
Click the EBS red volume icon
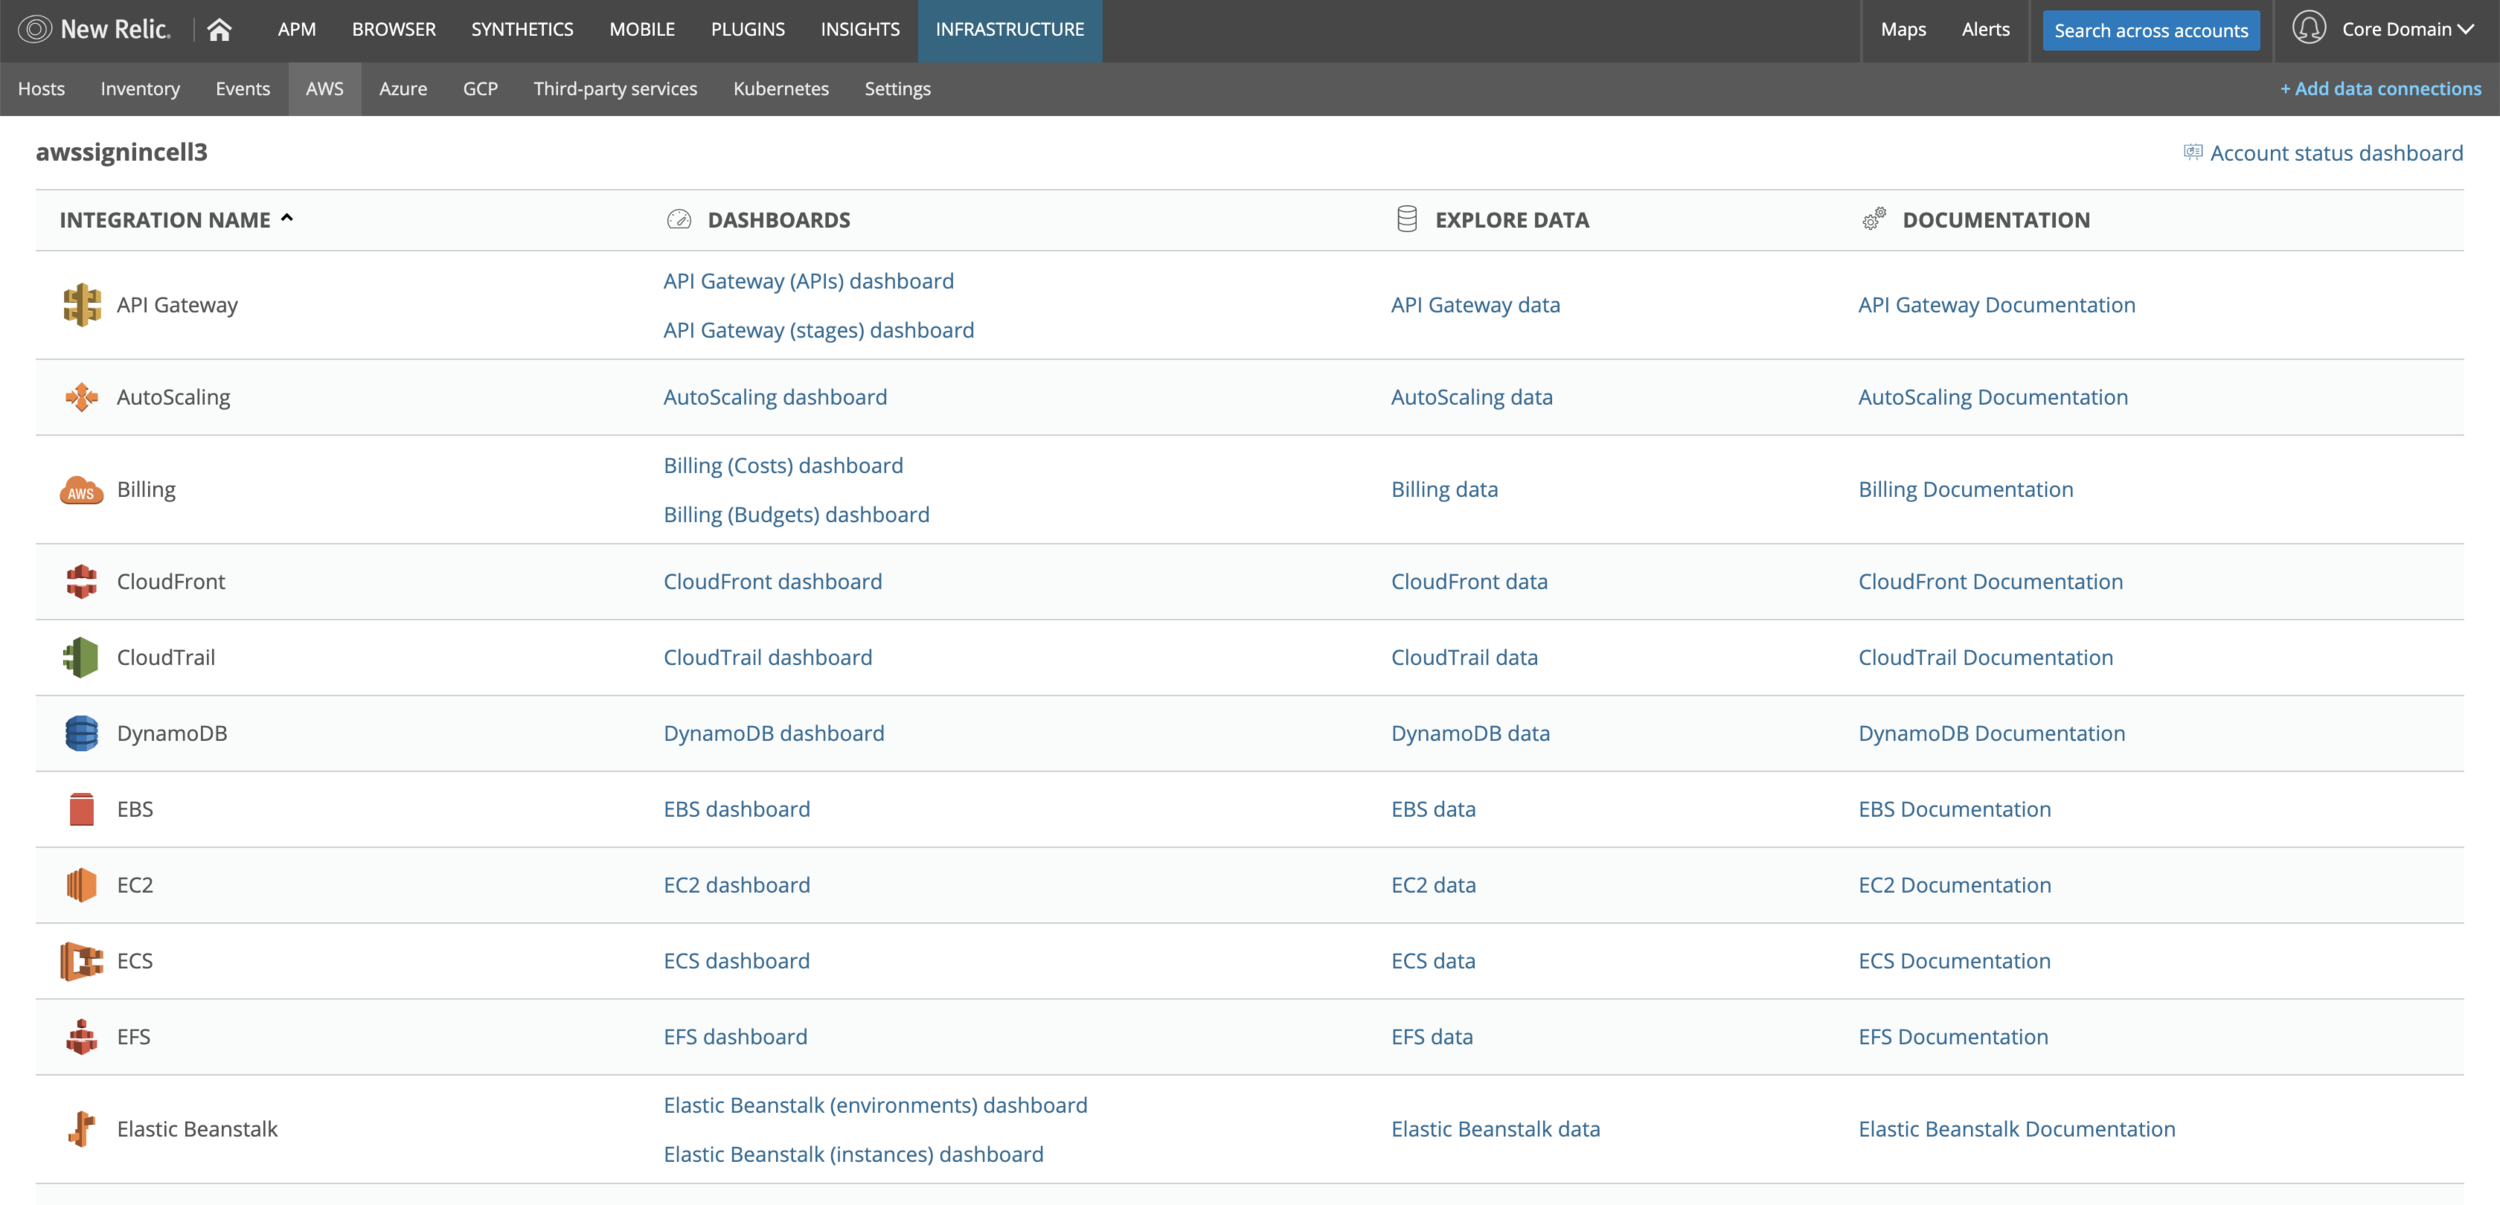point(82,809)
